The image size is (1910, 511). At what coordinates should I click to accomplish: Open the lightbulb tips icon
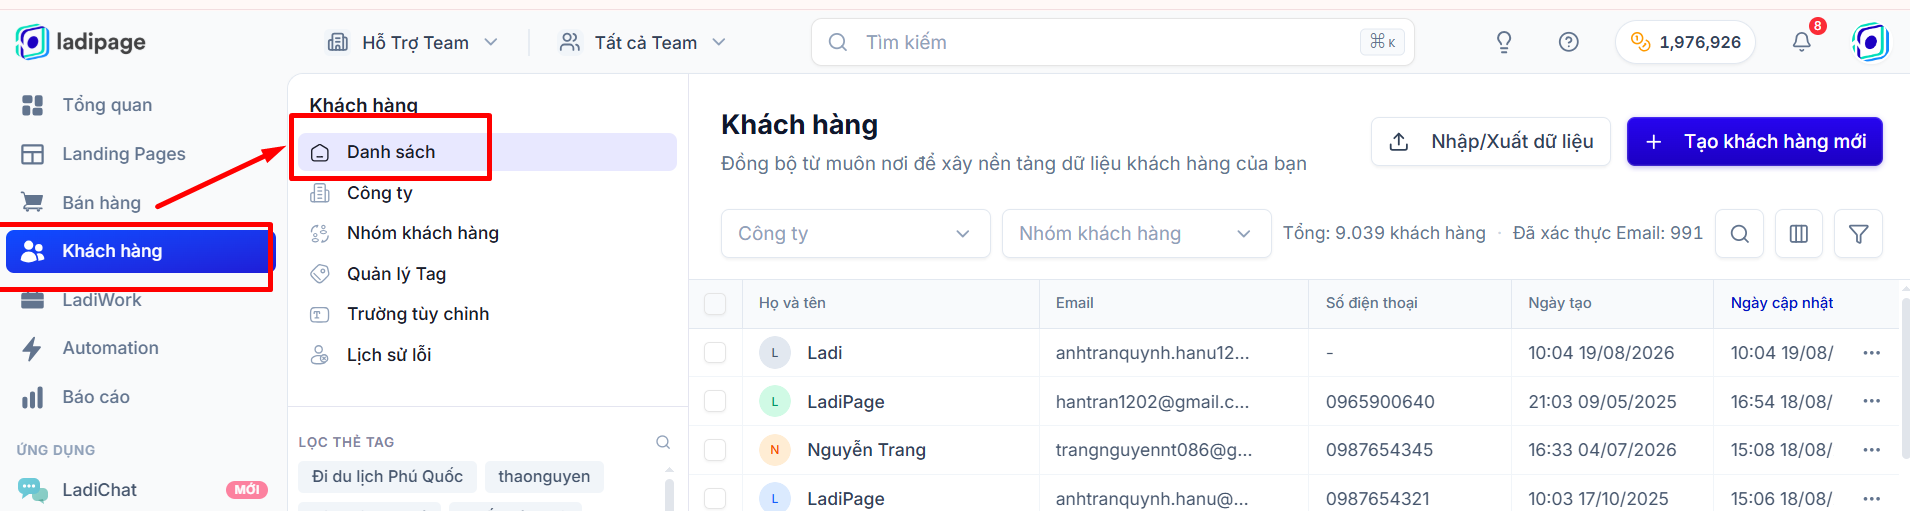click(1503, 42)
